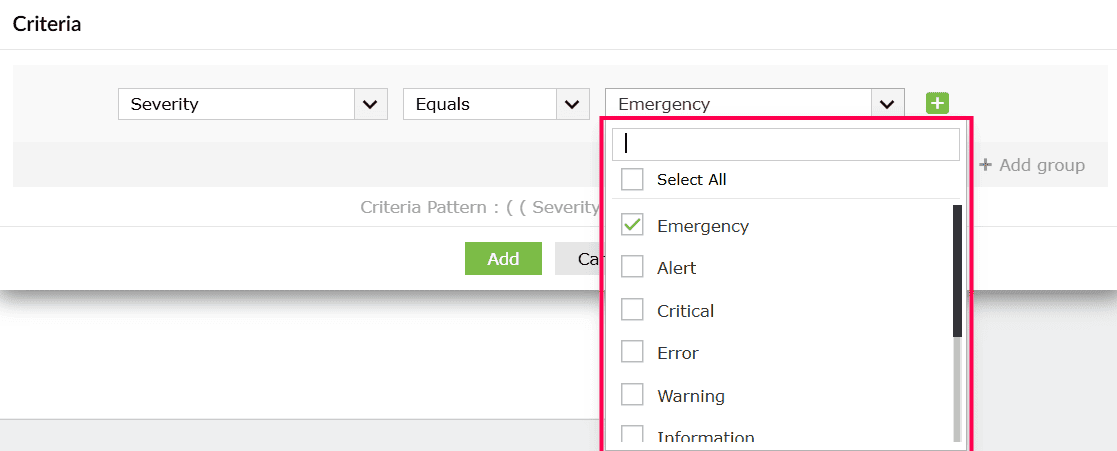Click the severity list scrollbar thumb
The image size is (1117, 451).
pos(957,271)
